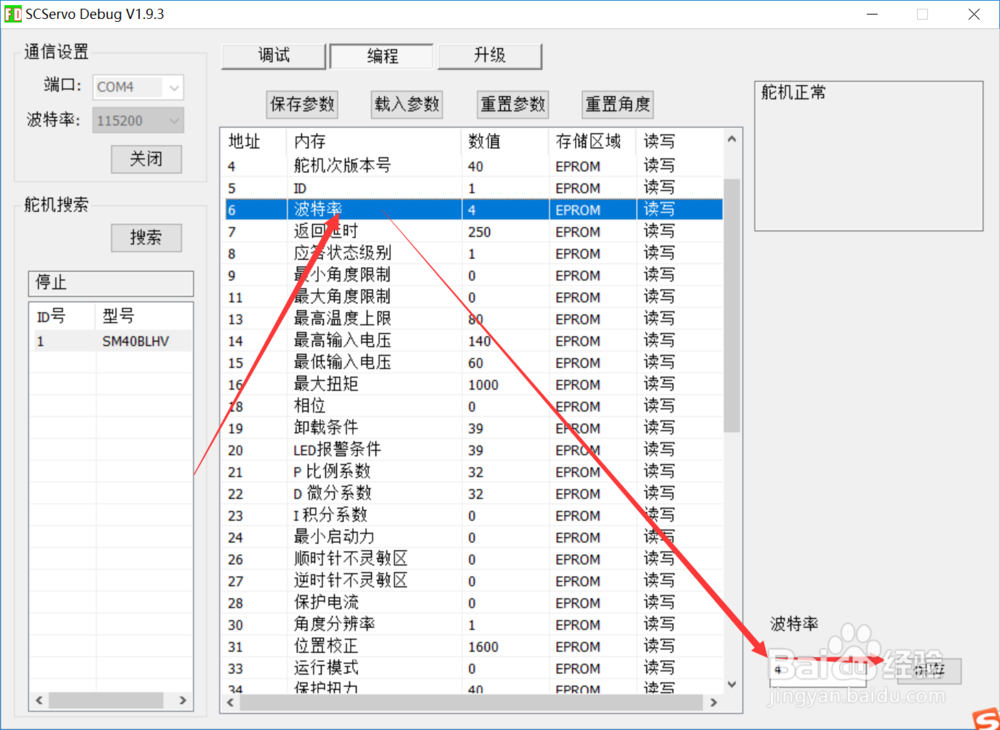Switch to the 调试 tab
This screenshot has width=1000, height=730.
(274, 56)
